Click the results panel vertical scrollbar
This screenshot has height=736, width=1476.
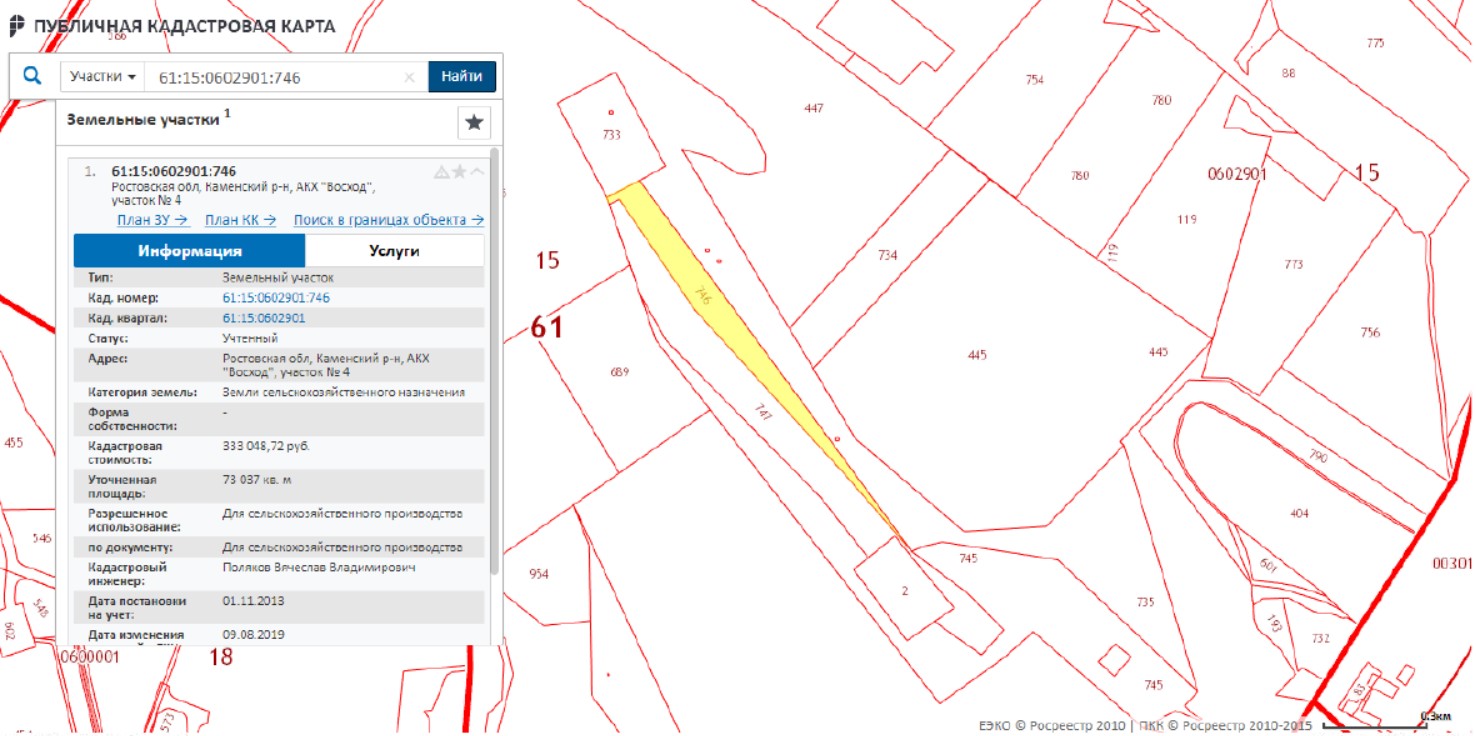click(494, 360)
